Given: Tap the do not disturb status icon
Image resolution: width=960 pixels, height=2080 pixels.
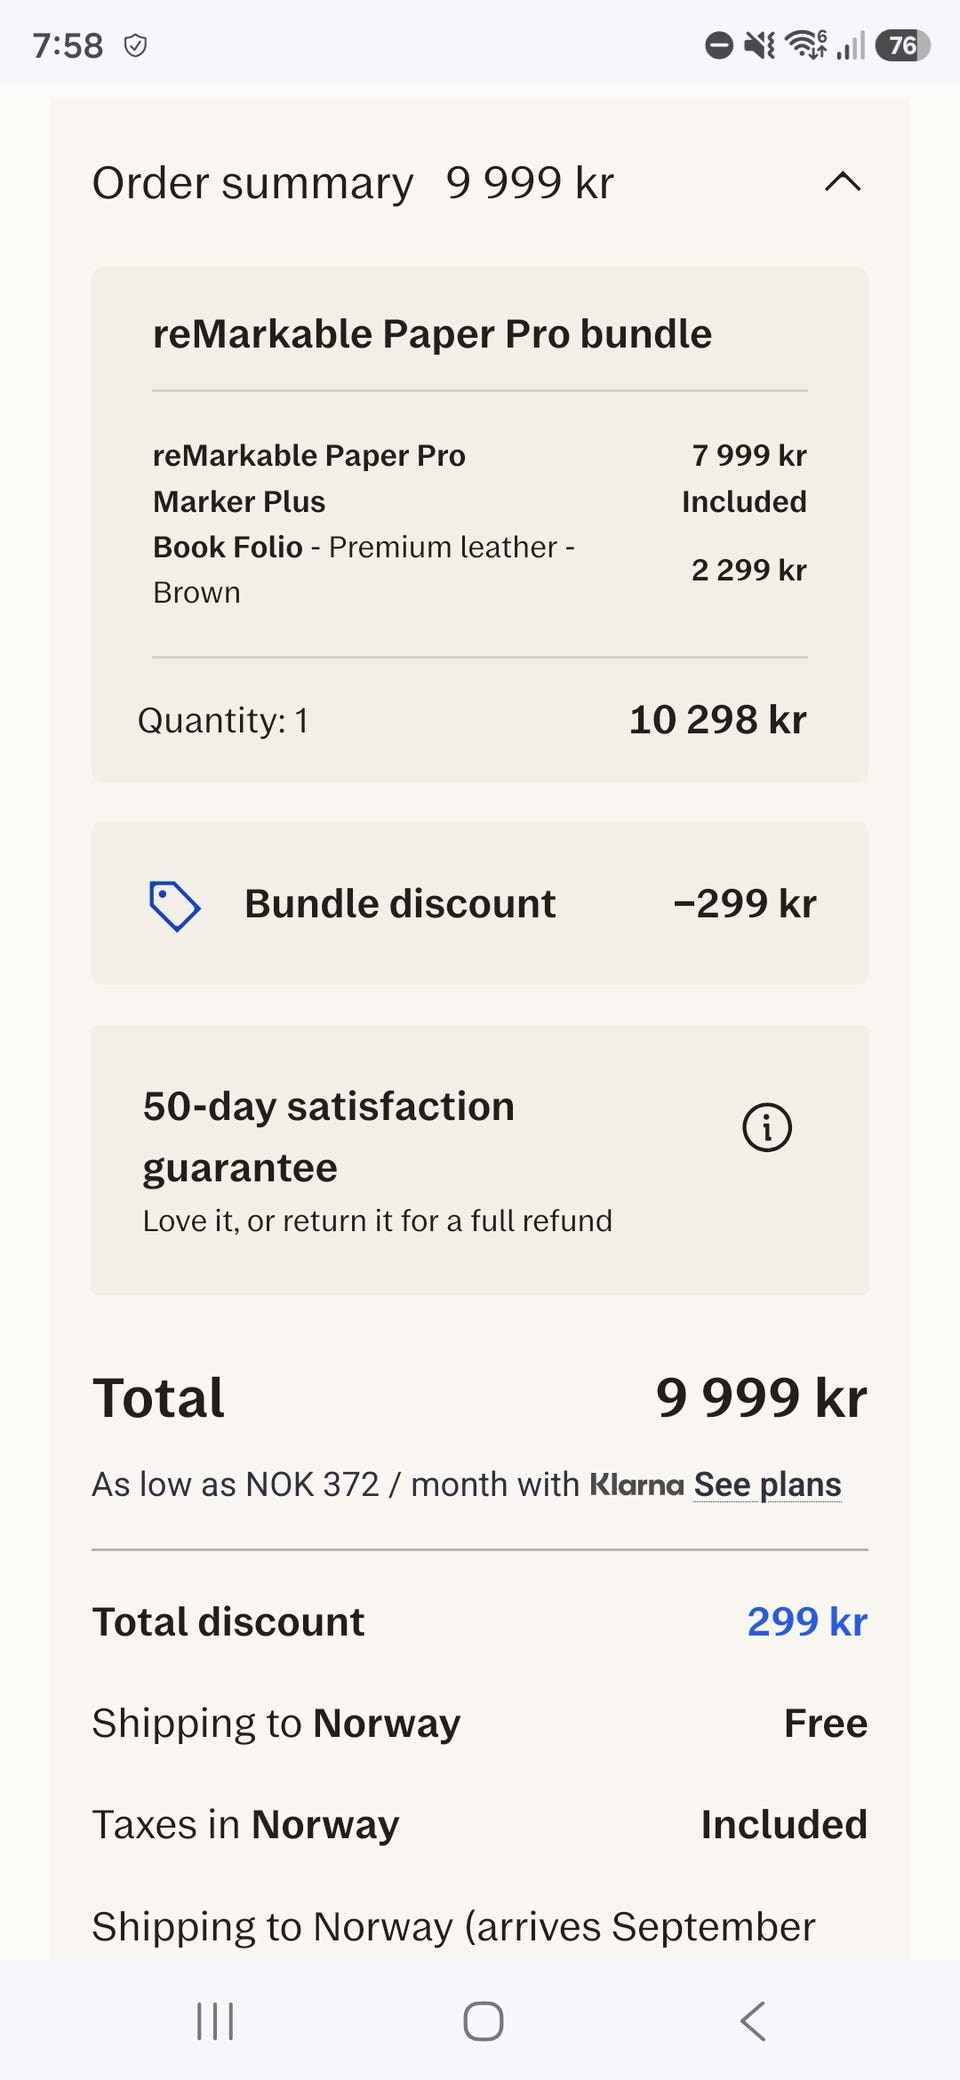Looking at the screenshot, I should (719, 45).
